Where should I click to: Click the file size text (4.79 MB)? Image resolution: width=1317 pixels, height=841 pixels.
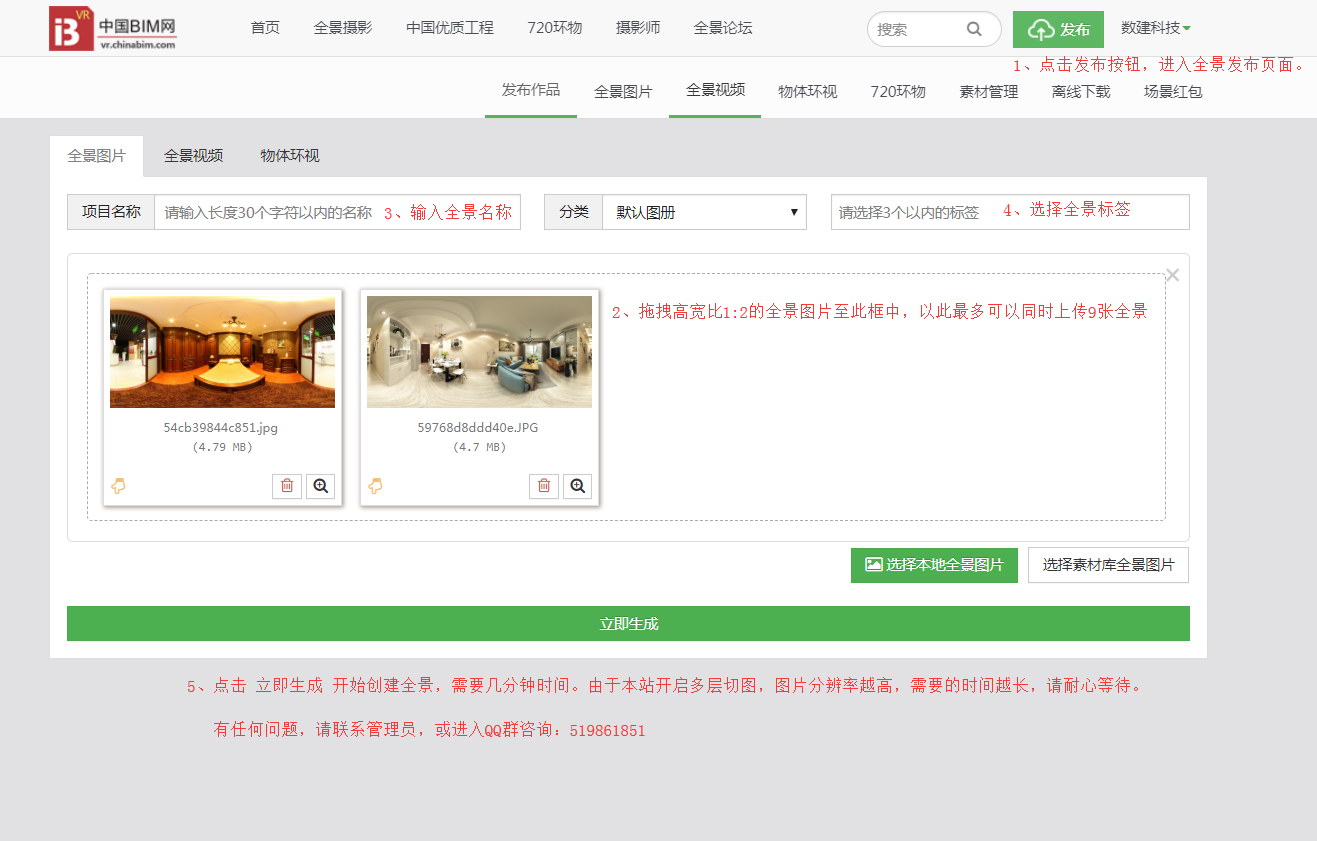coord(222,447)
